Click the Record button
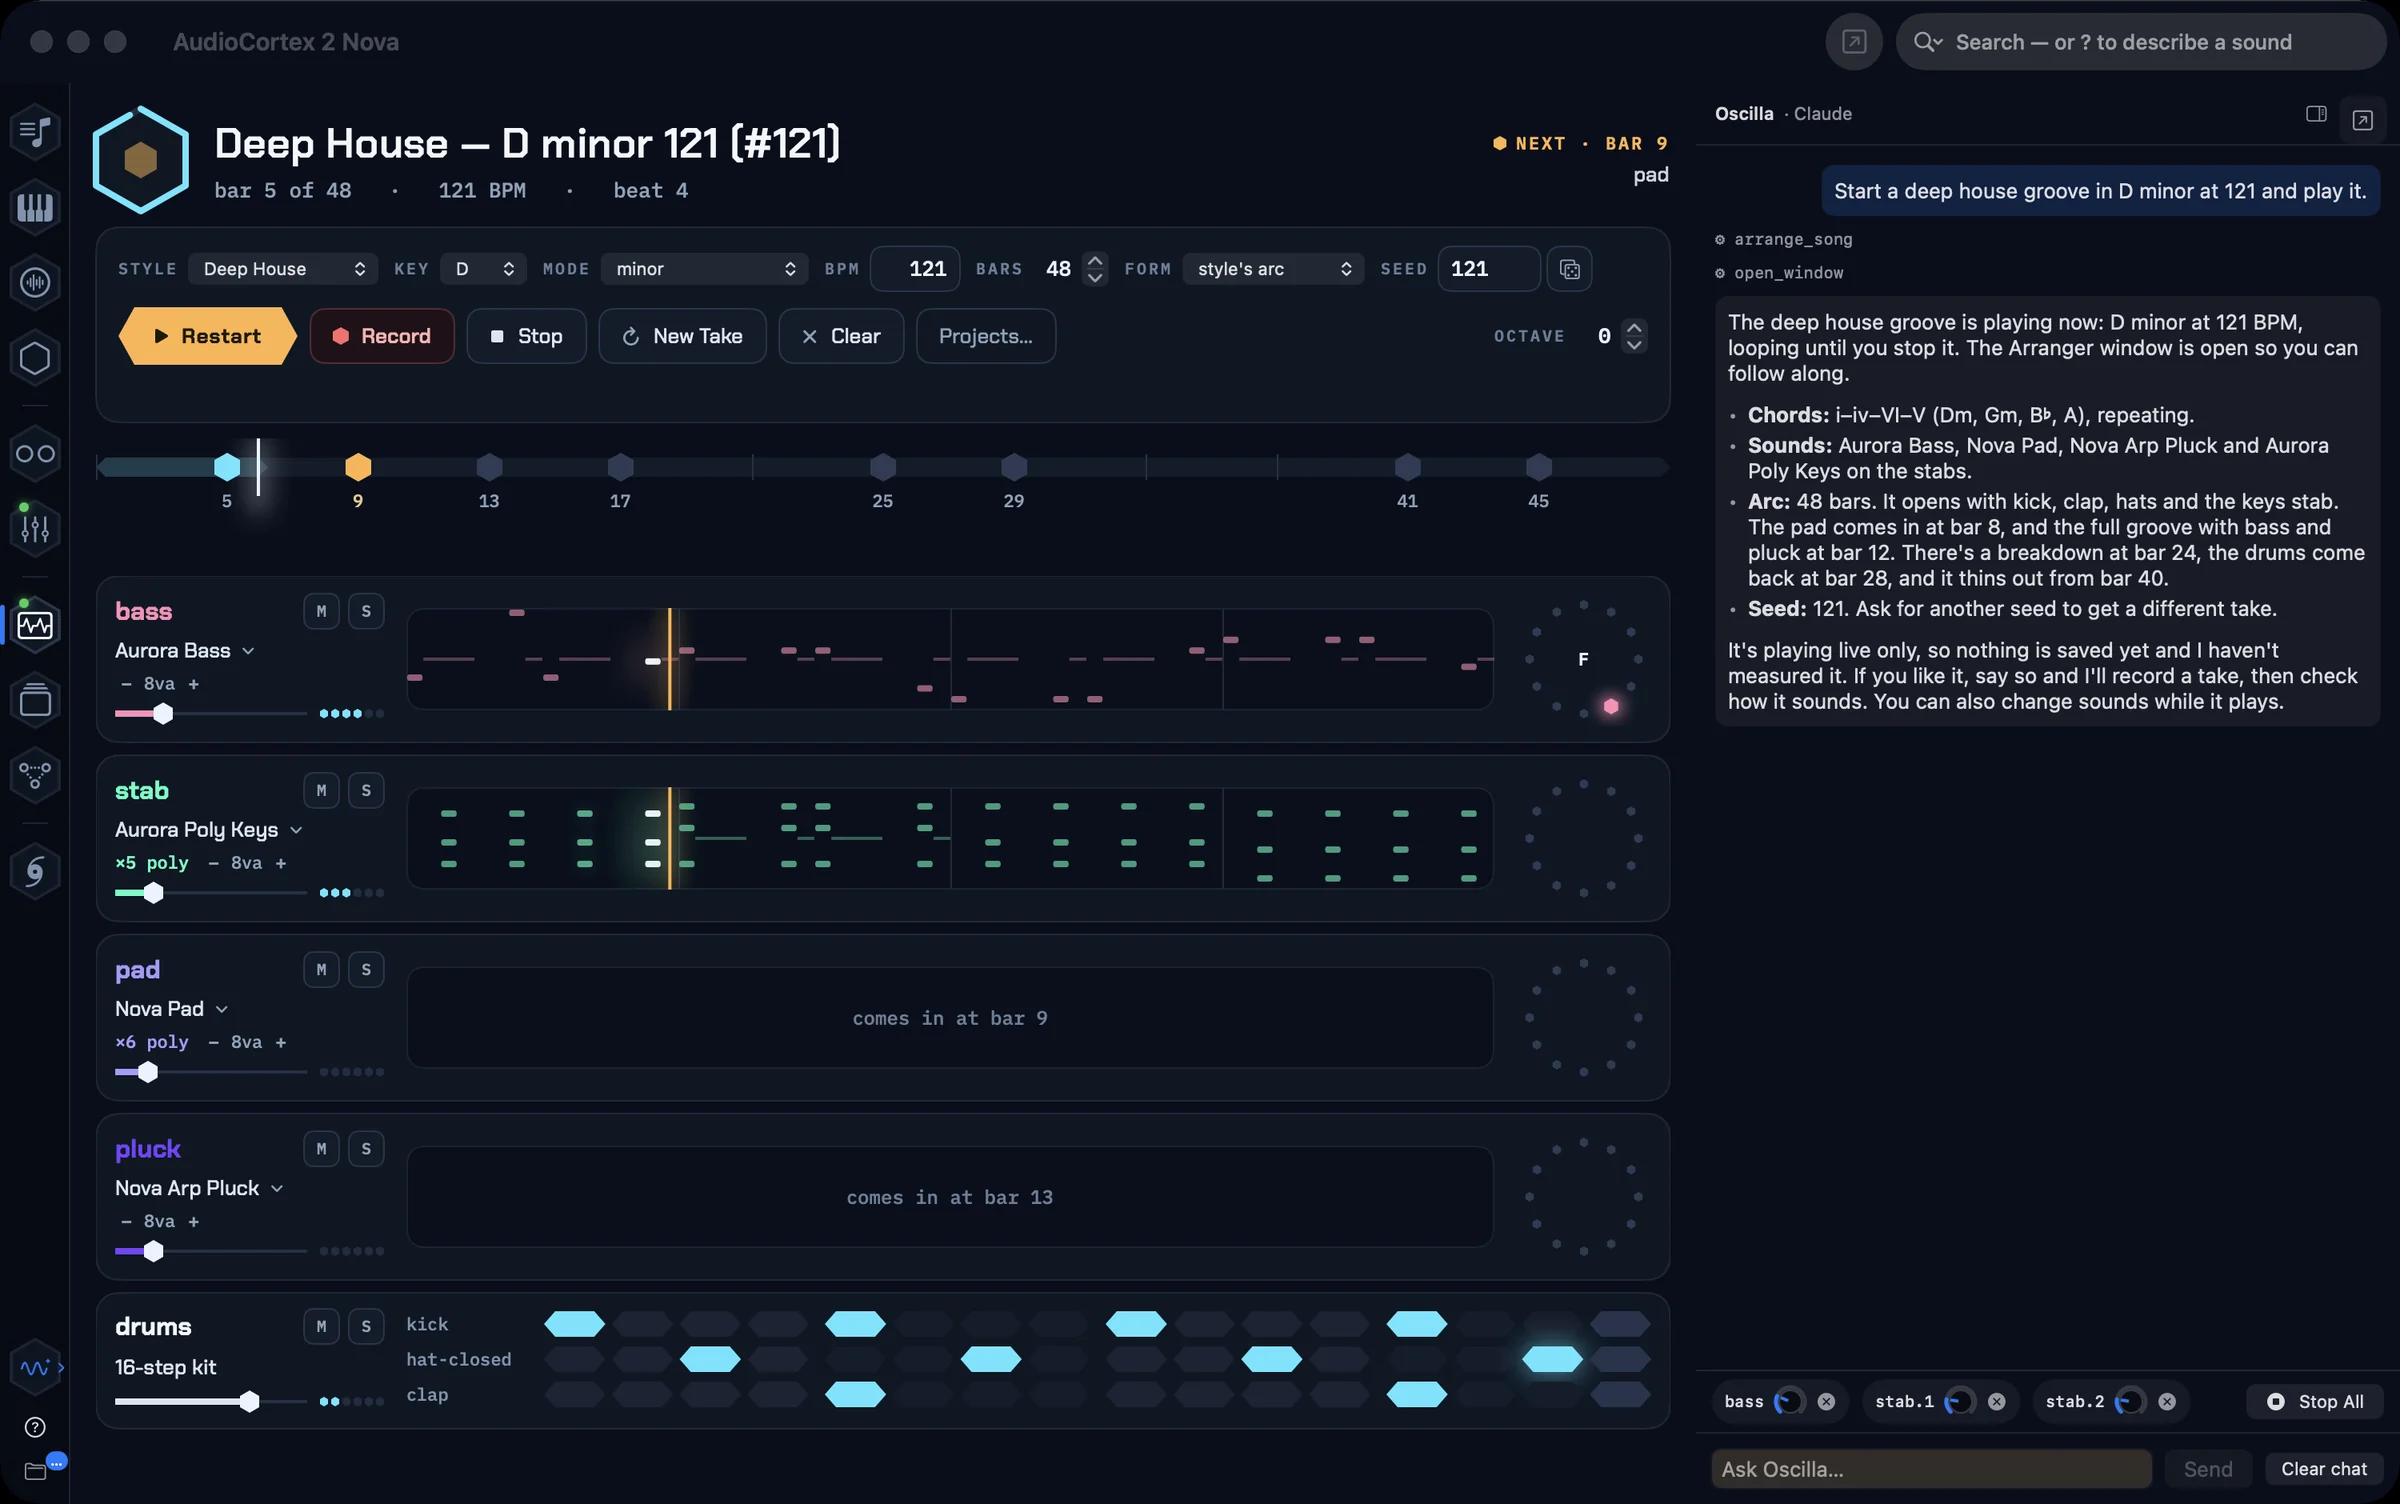 tap(382, 336)
